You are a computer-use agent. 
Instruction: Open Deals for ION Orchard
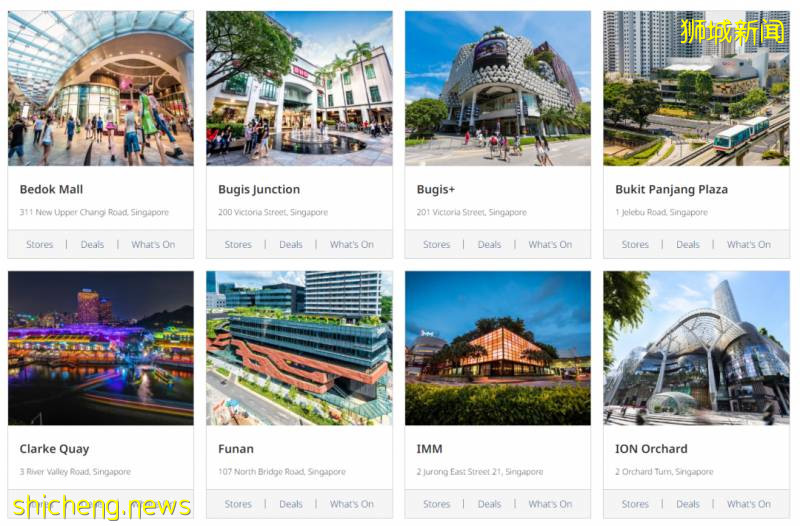coord(688,504)
